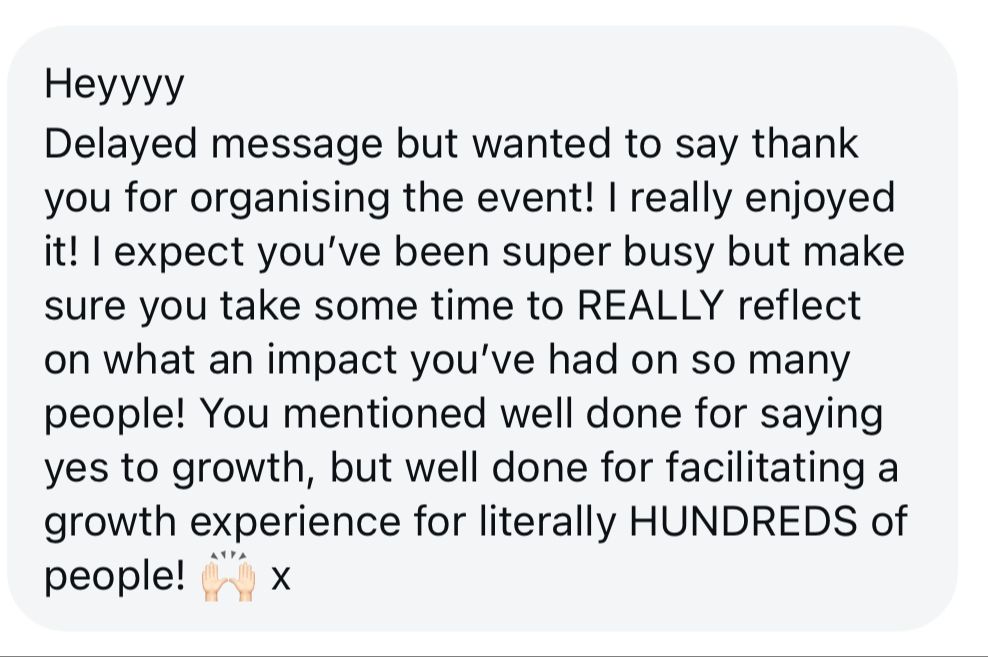Click the word "HUNDREDS" in capitals
Screen dimensions: 988x657
click(743, 521)
